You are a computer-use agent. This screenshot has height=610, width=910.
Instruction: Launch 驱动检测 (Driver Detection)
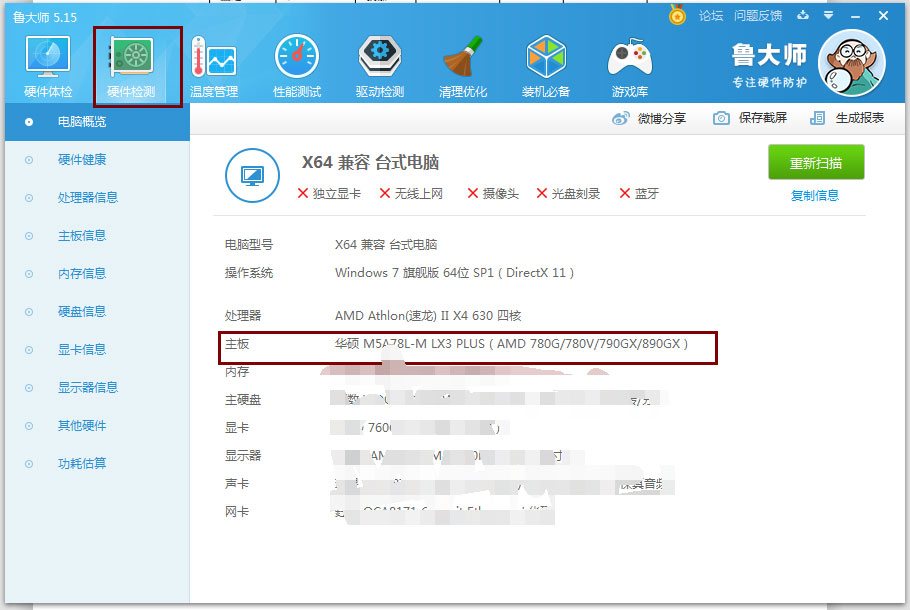pyautogui.click(x=379, y=62)
